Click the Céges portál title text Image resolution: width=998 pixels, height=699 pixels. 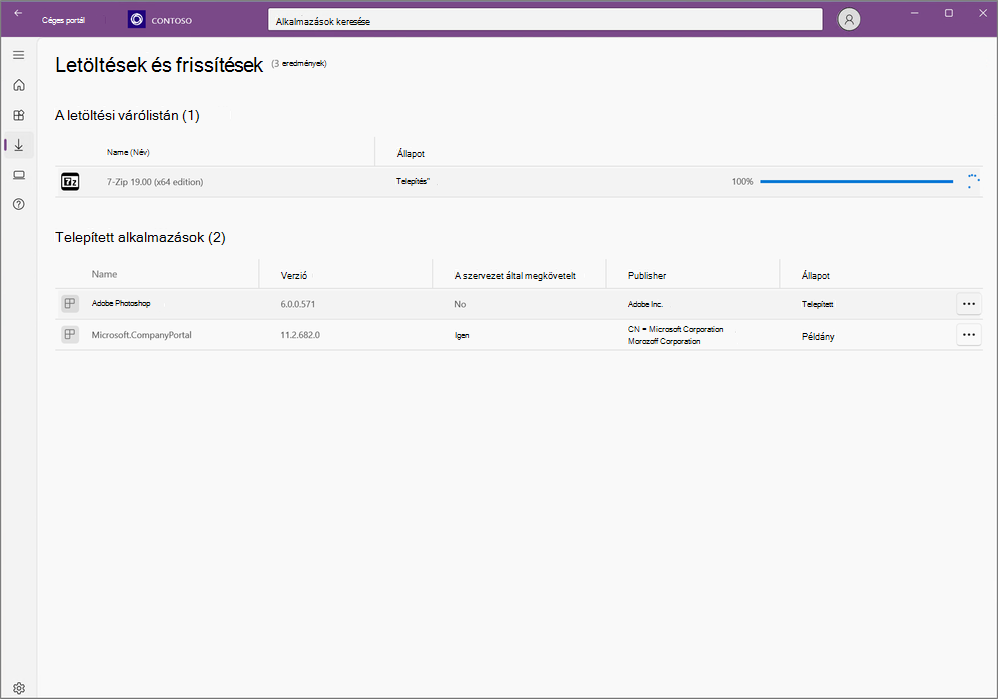[63, 20]
